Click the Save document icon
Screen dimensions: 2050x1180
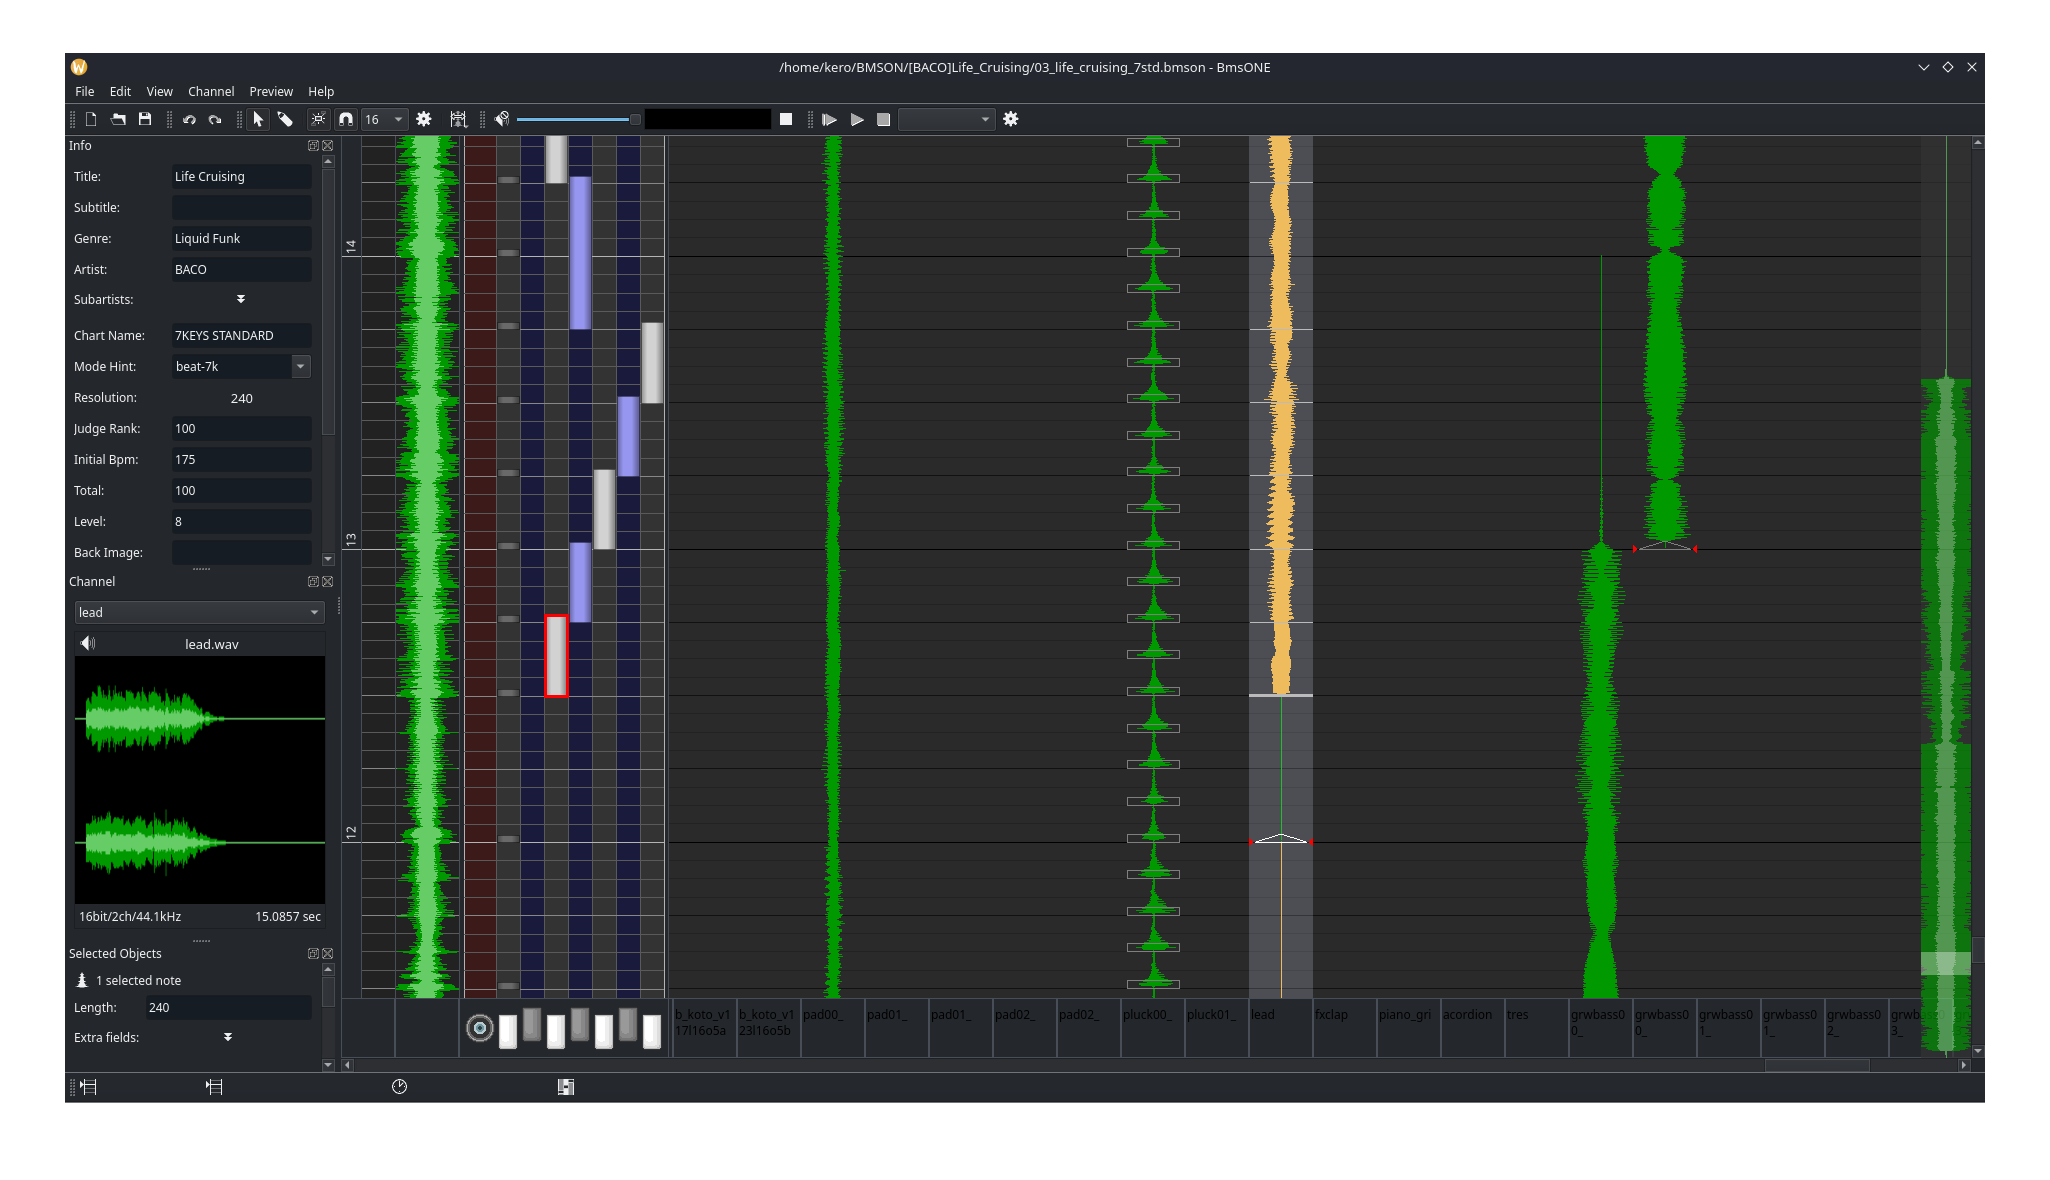(x=145, y=119)
